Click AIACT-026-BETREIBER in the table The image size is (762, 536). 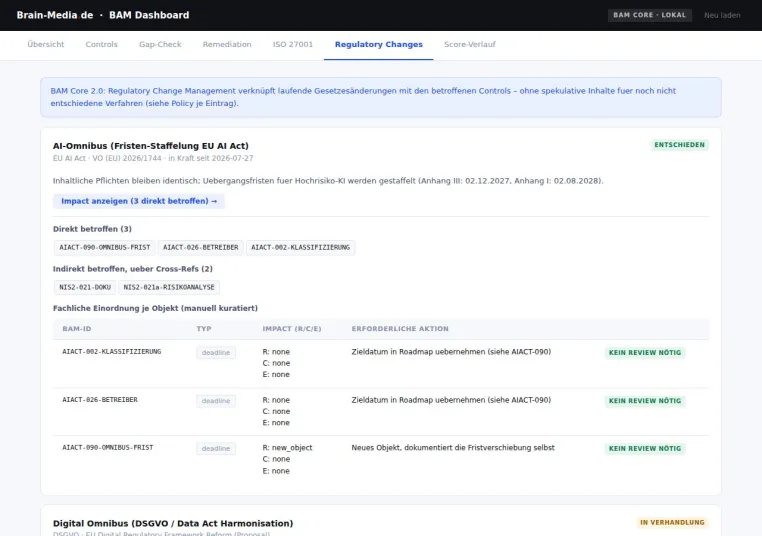(x=100, y=399)
